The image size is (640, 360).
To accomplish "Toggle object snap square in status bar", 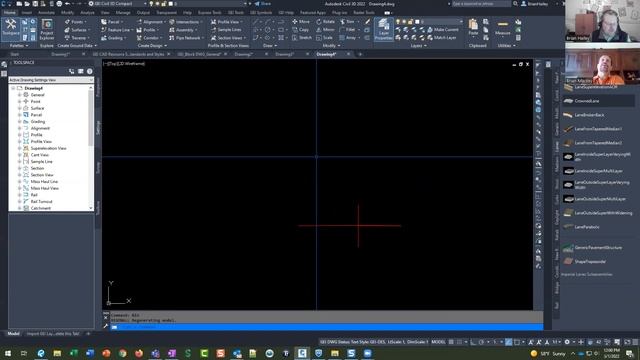I will point(517,342).
